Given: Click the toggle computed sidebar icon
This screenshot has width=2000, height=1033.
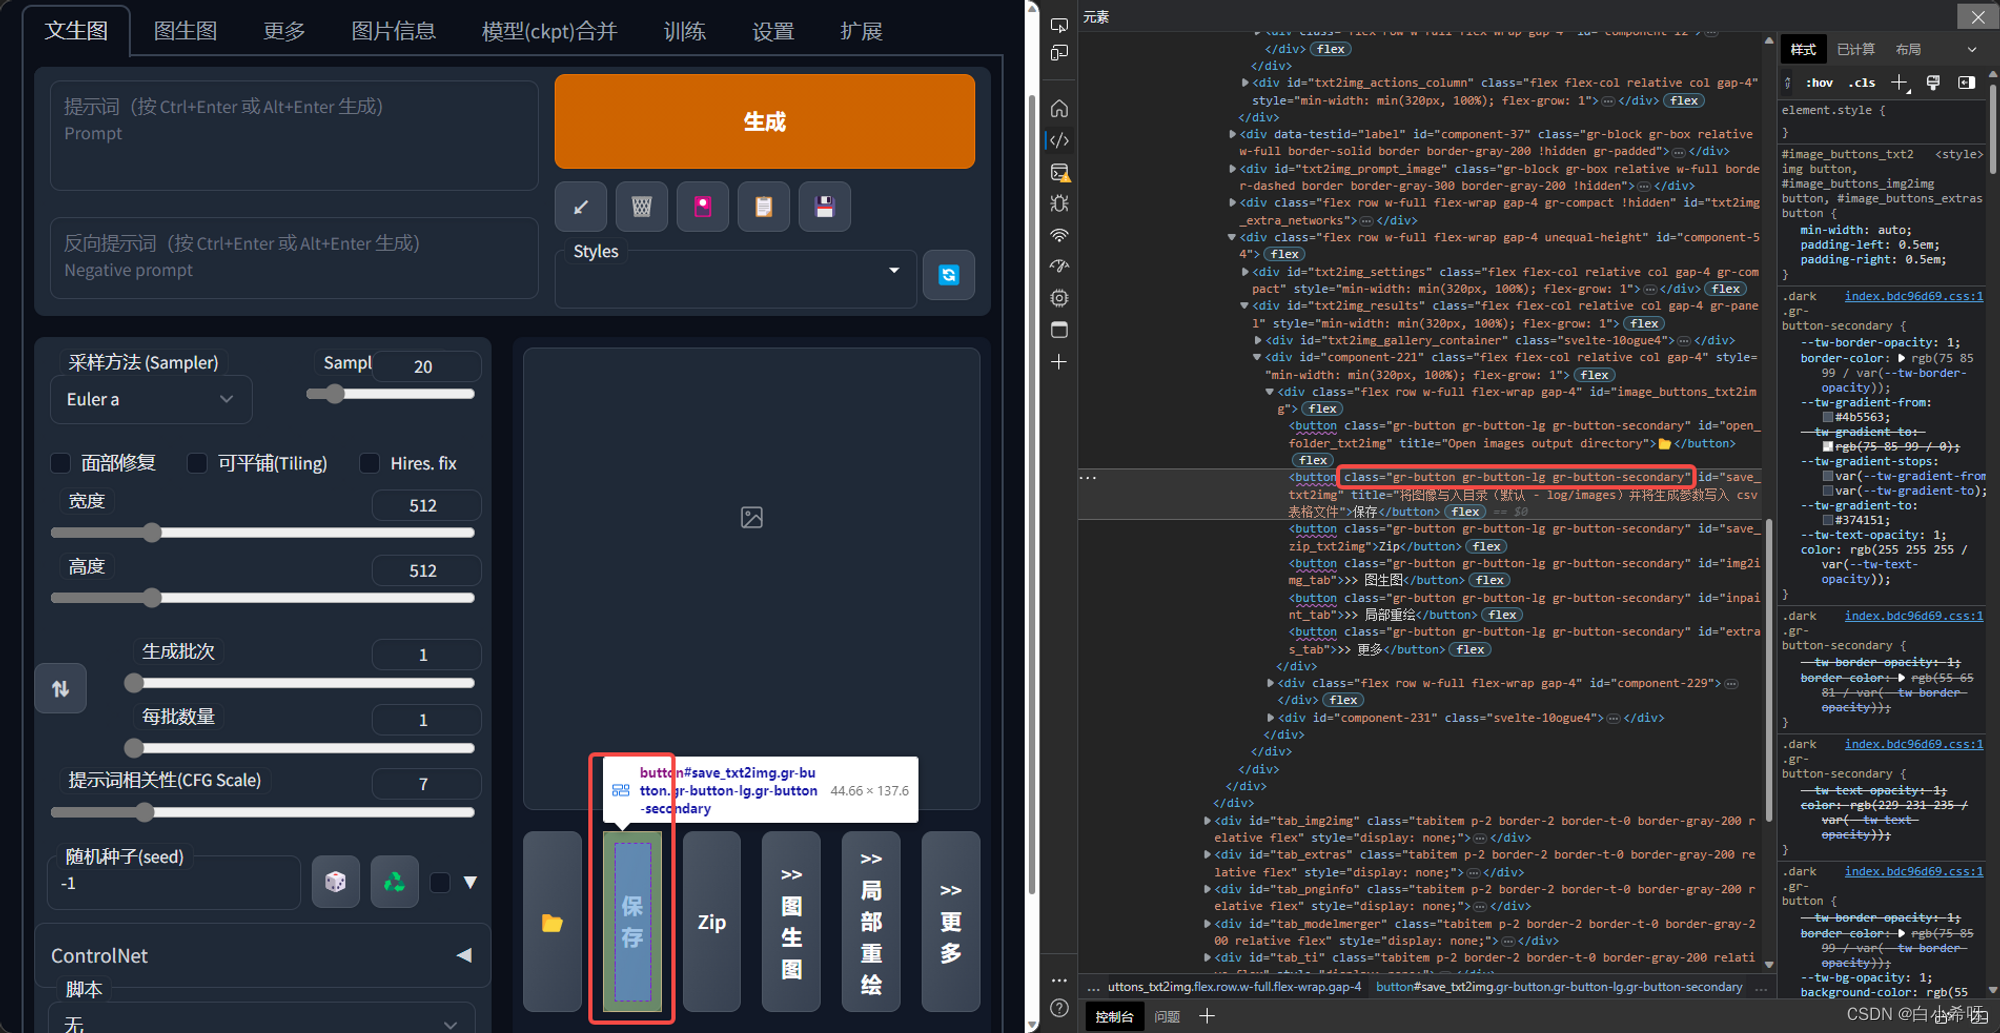Looking at the screenshot, I should 1966,83.
